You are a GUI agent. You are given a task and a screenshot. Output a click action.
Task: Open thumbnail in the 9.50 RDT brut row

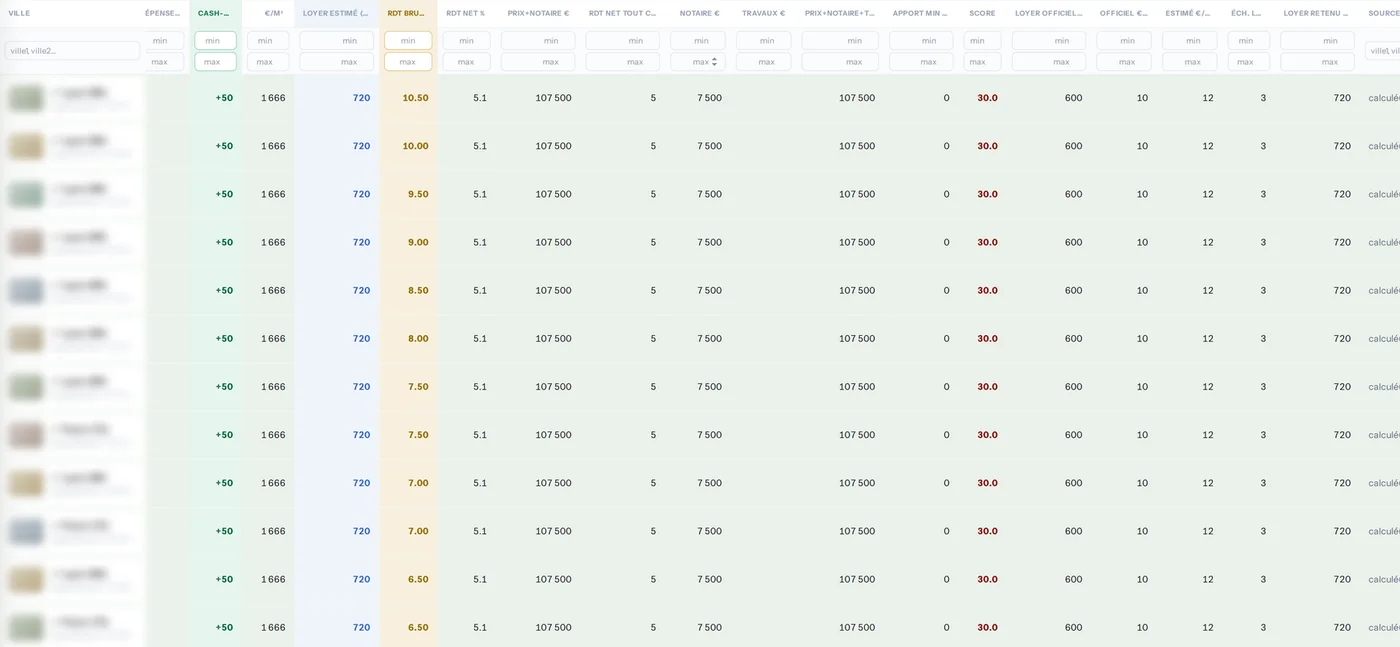[26, 194]
